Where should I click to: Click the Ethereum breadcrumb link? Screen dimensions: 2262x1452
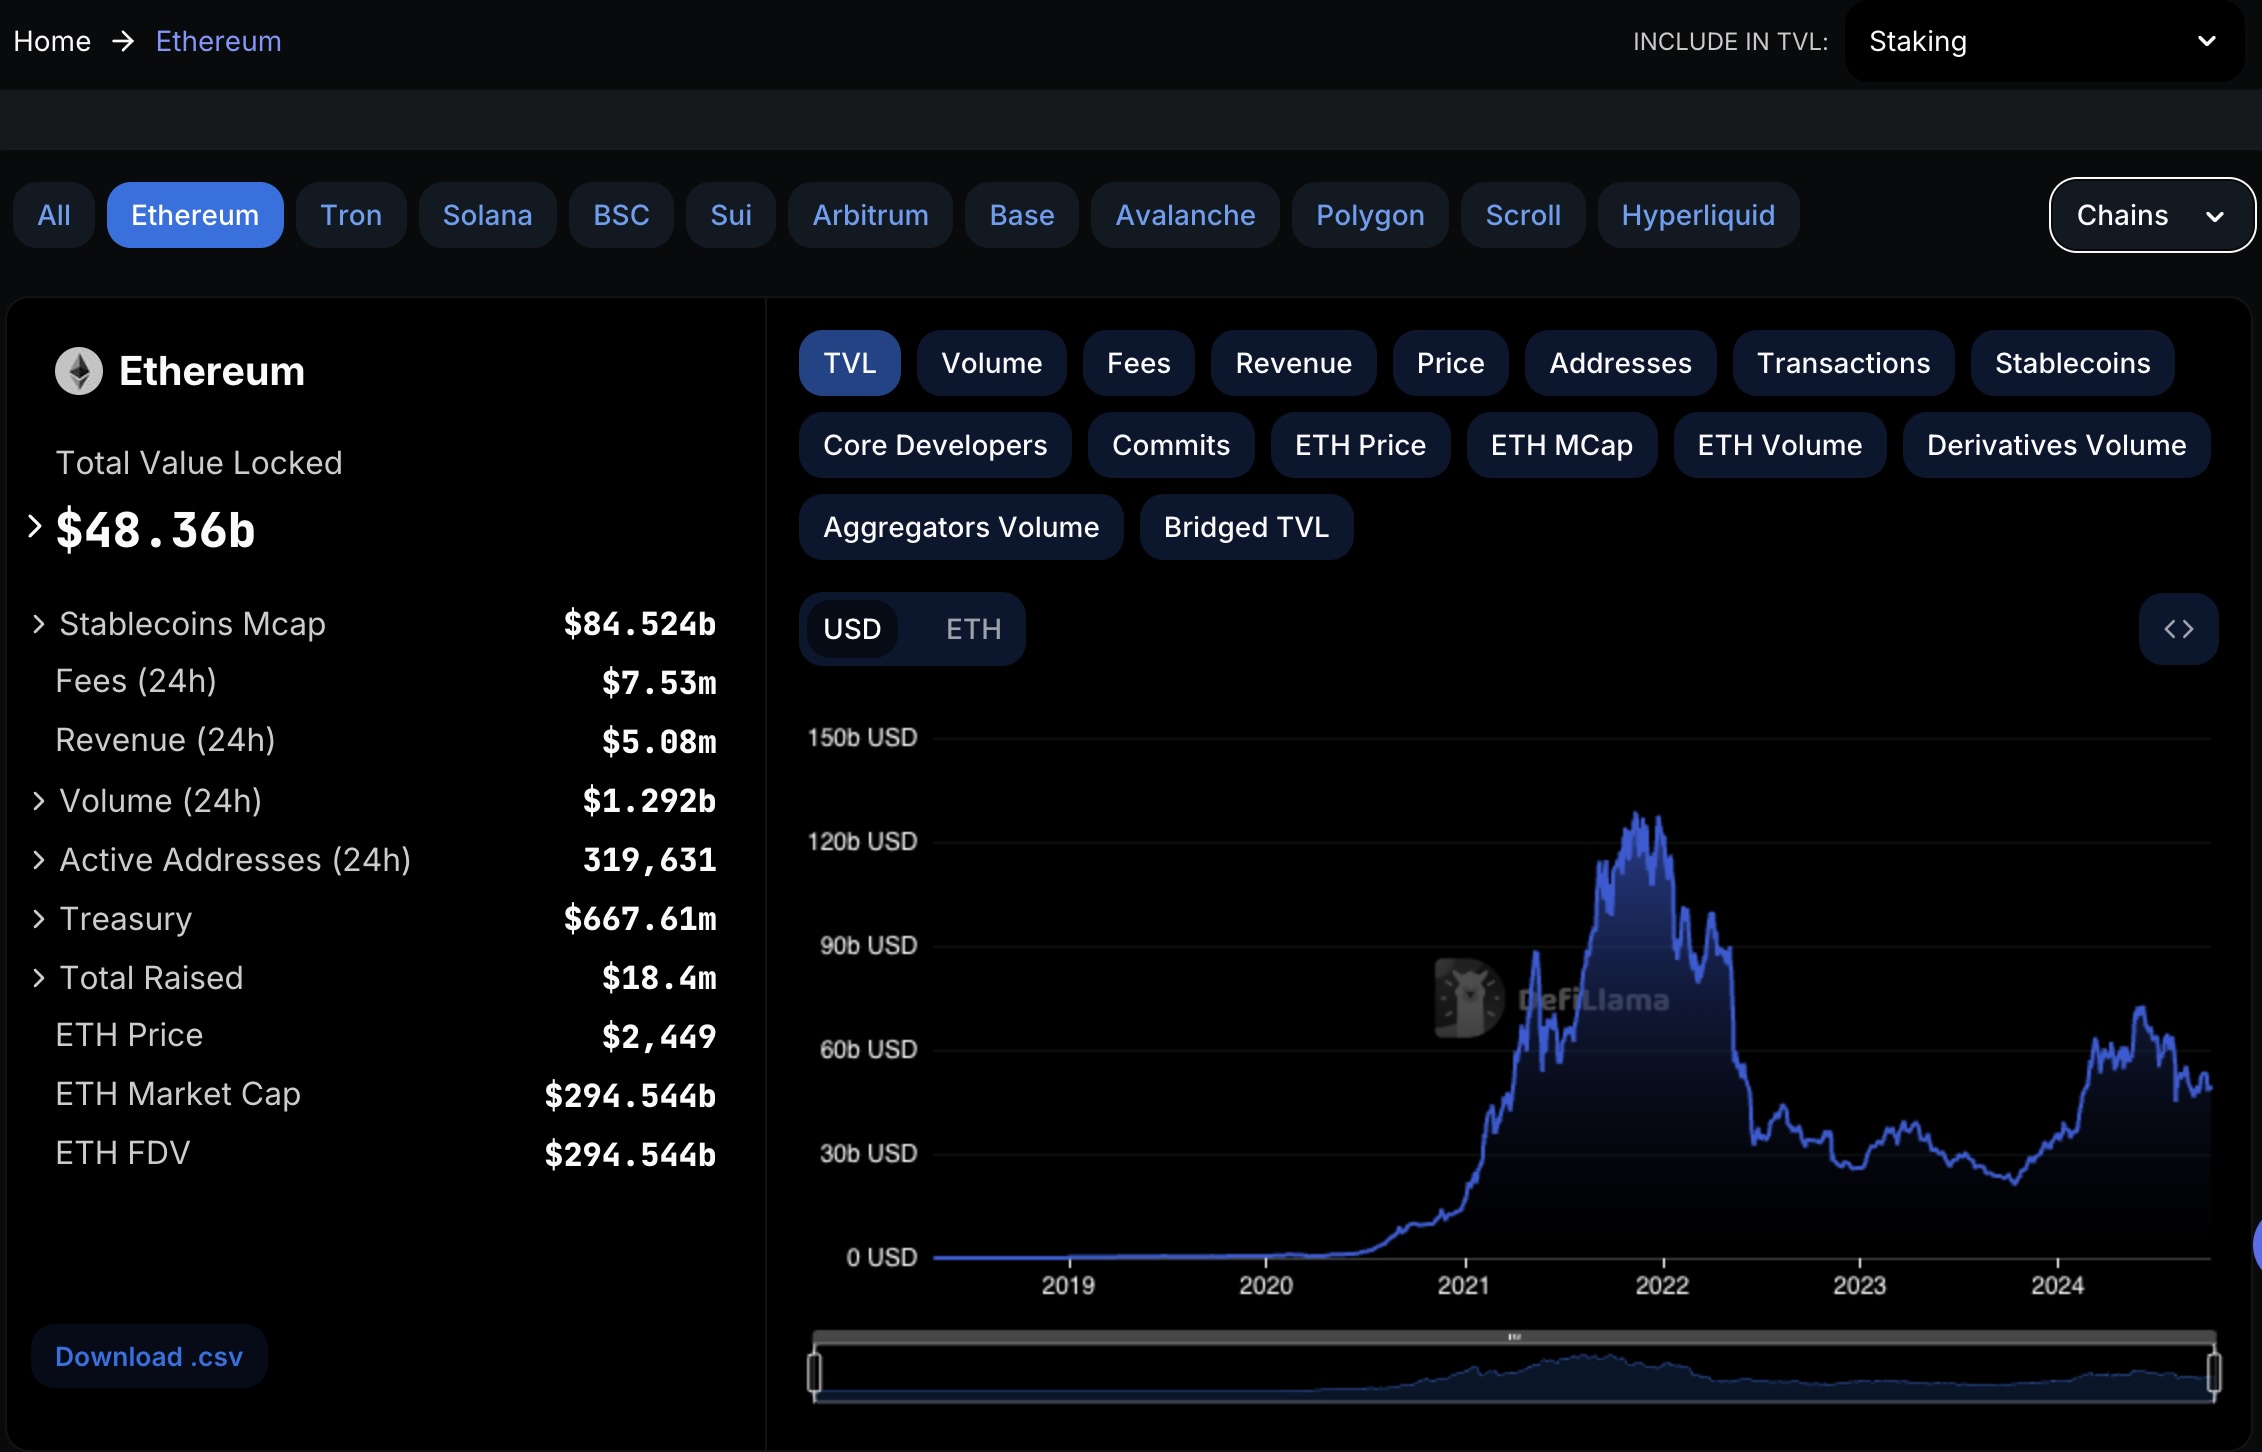218,41
